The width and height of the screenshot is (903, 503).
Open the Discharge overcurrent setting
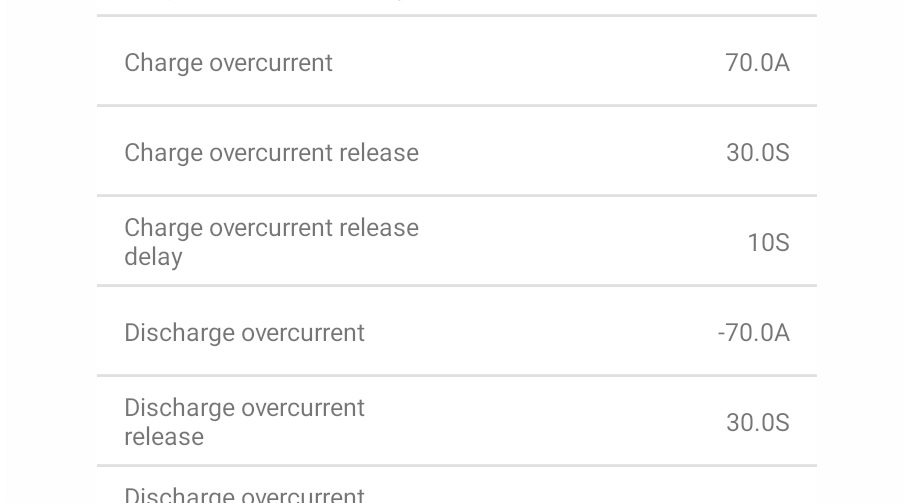pos(456,332)
